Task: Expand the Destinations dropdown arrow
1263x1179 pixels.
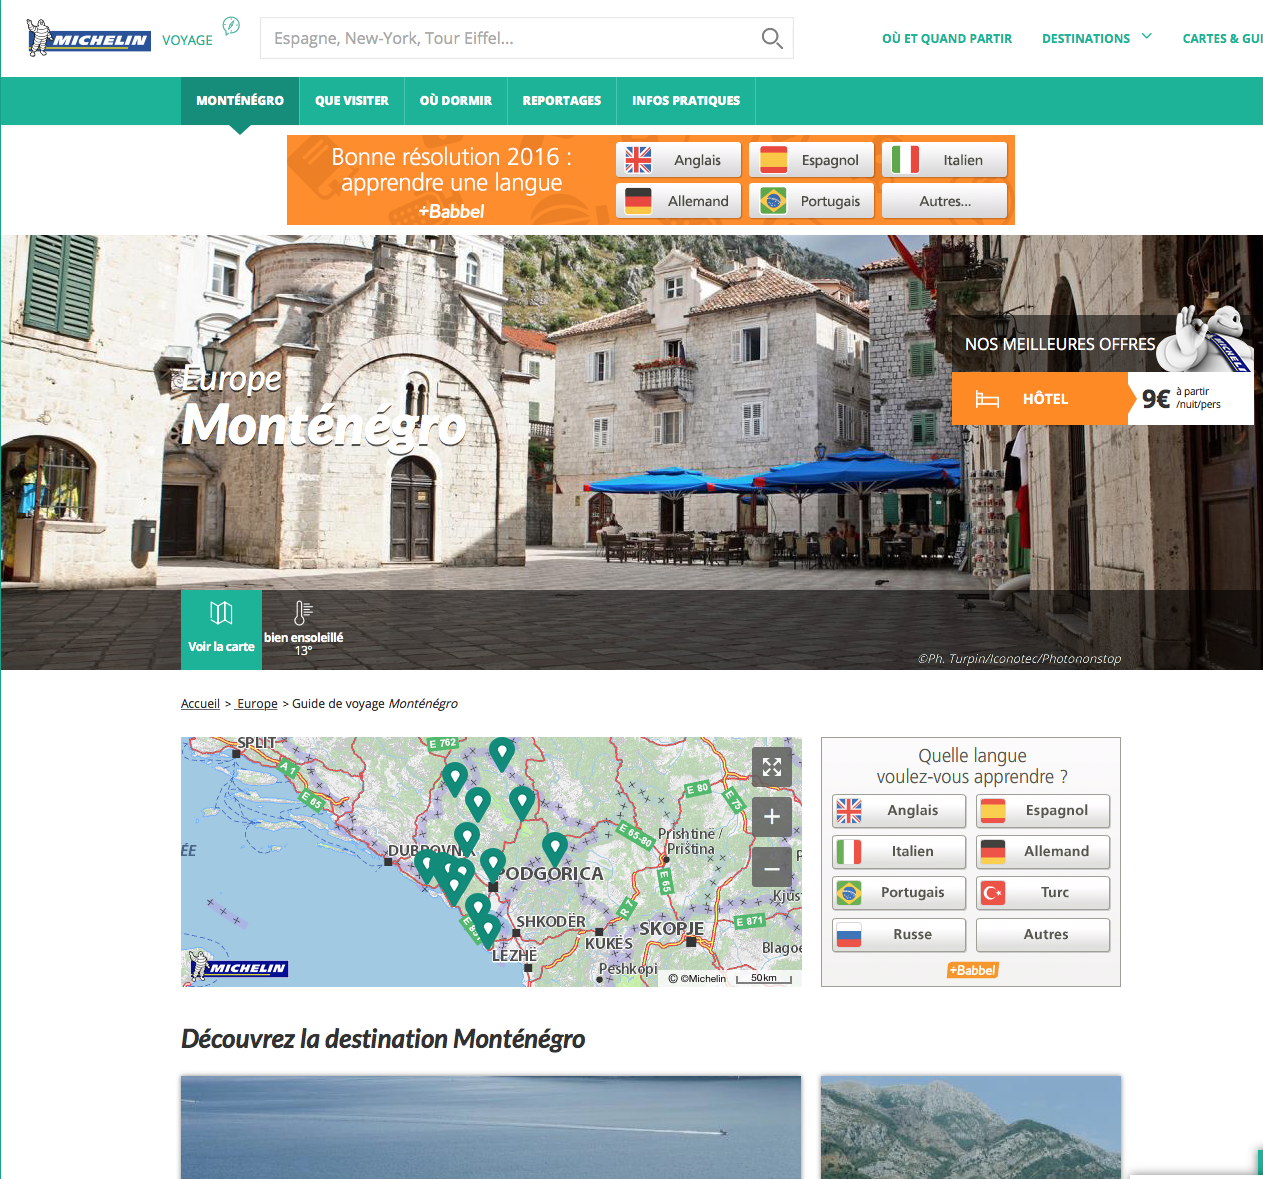Action: pos(1147,36)
